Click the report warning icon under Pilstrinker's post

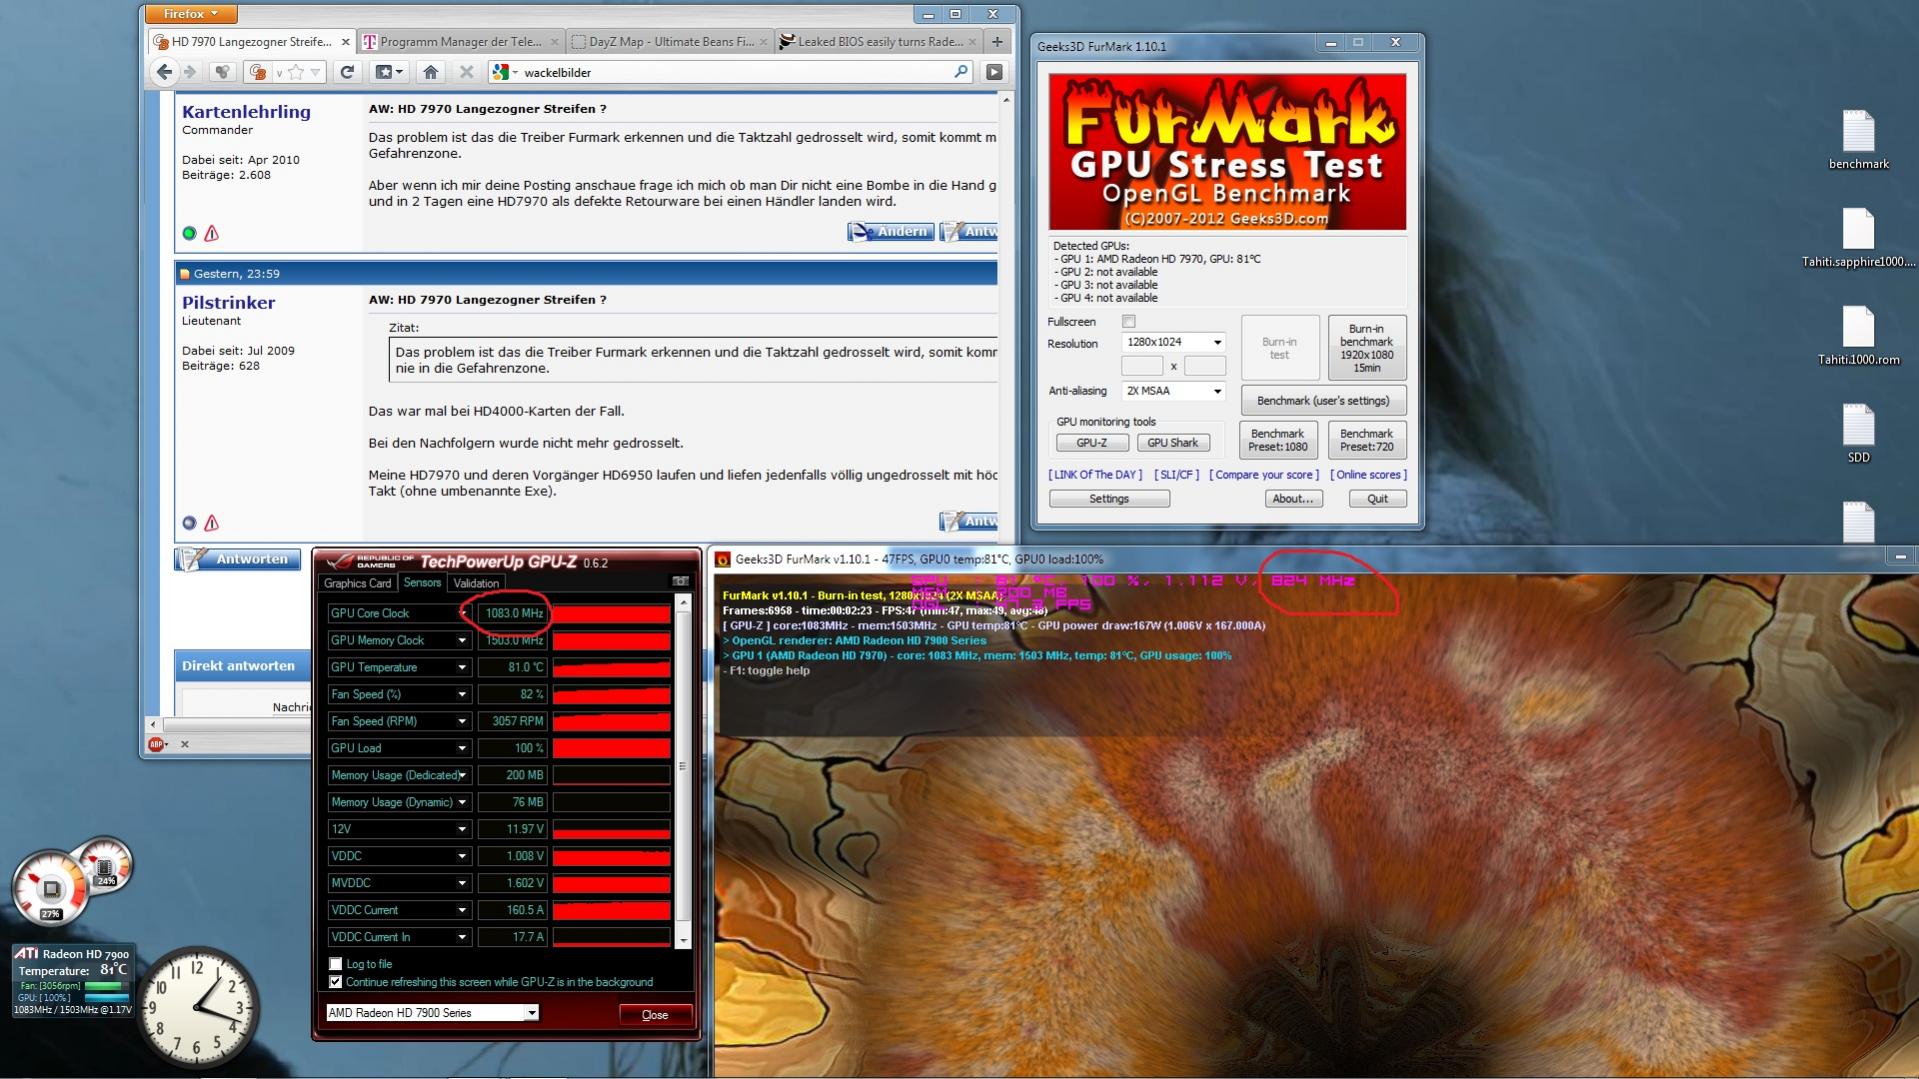click(x=211, y=523)
